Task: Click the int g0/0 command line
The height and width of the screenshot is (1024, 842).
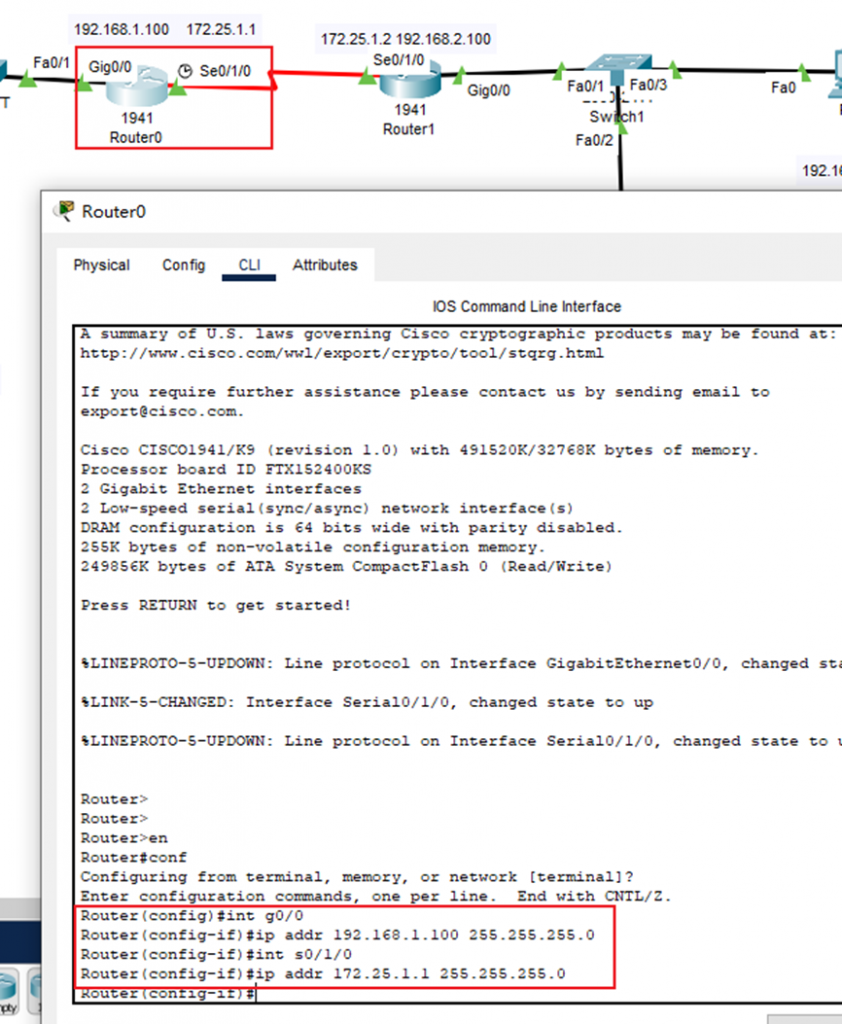Action: point(192,916)
